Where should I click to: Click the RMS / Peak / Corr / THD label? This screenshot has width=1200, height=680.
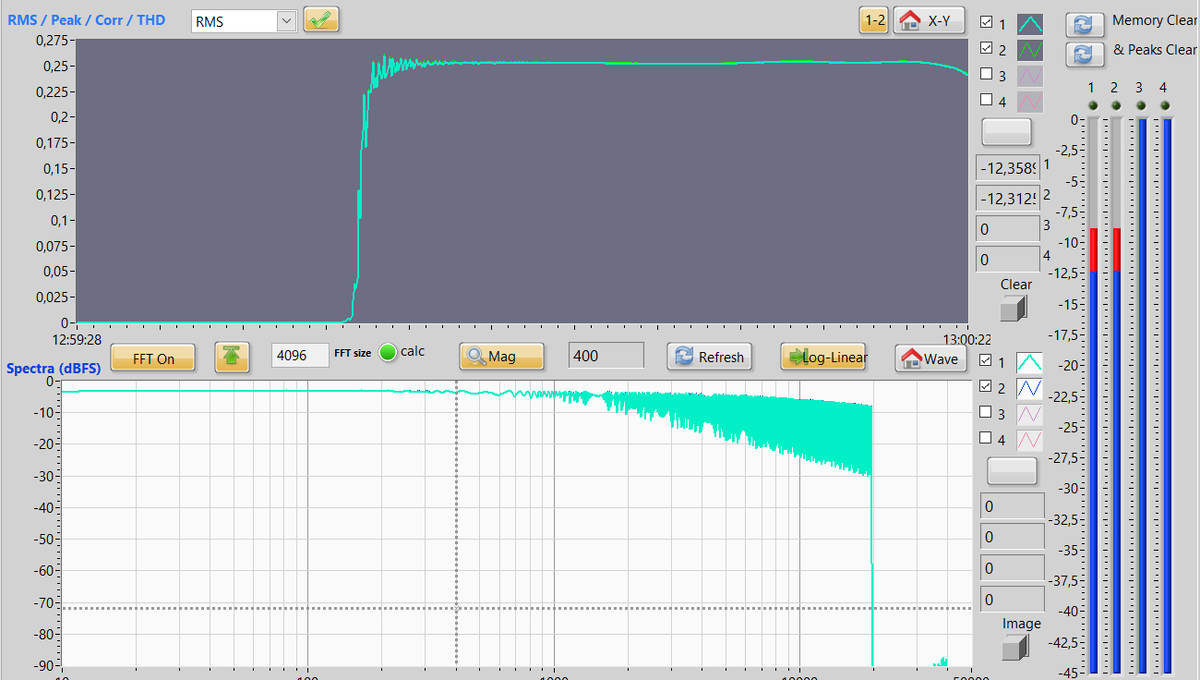point(87,20)
